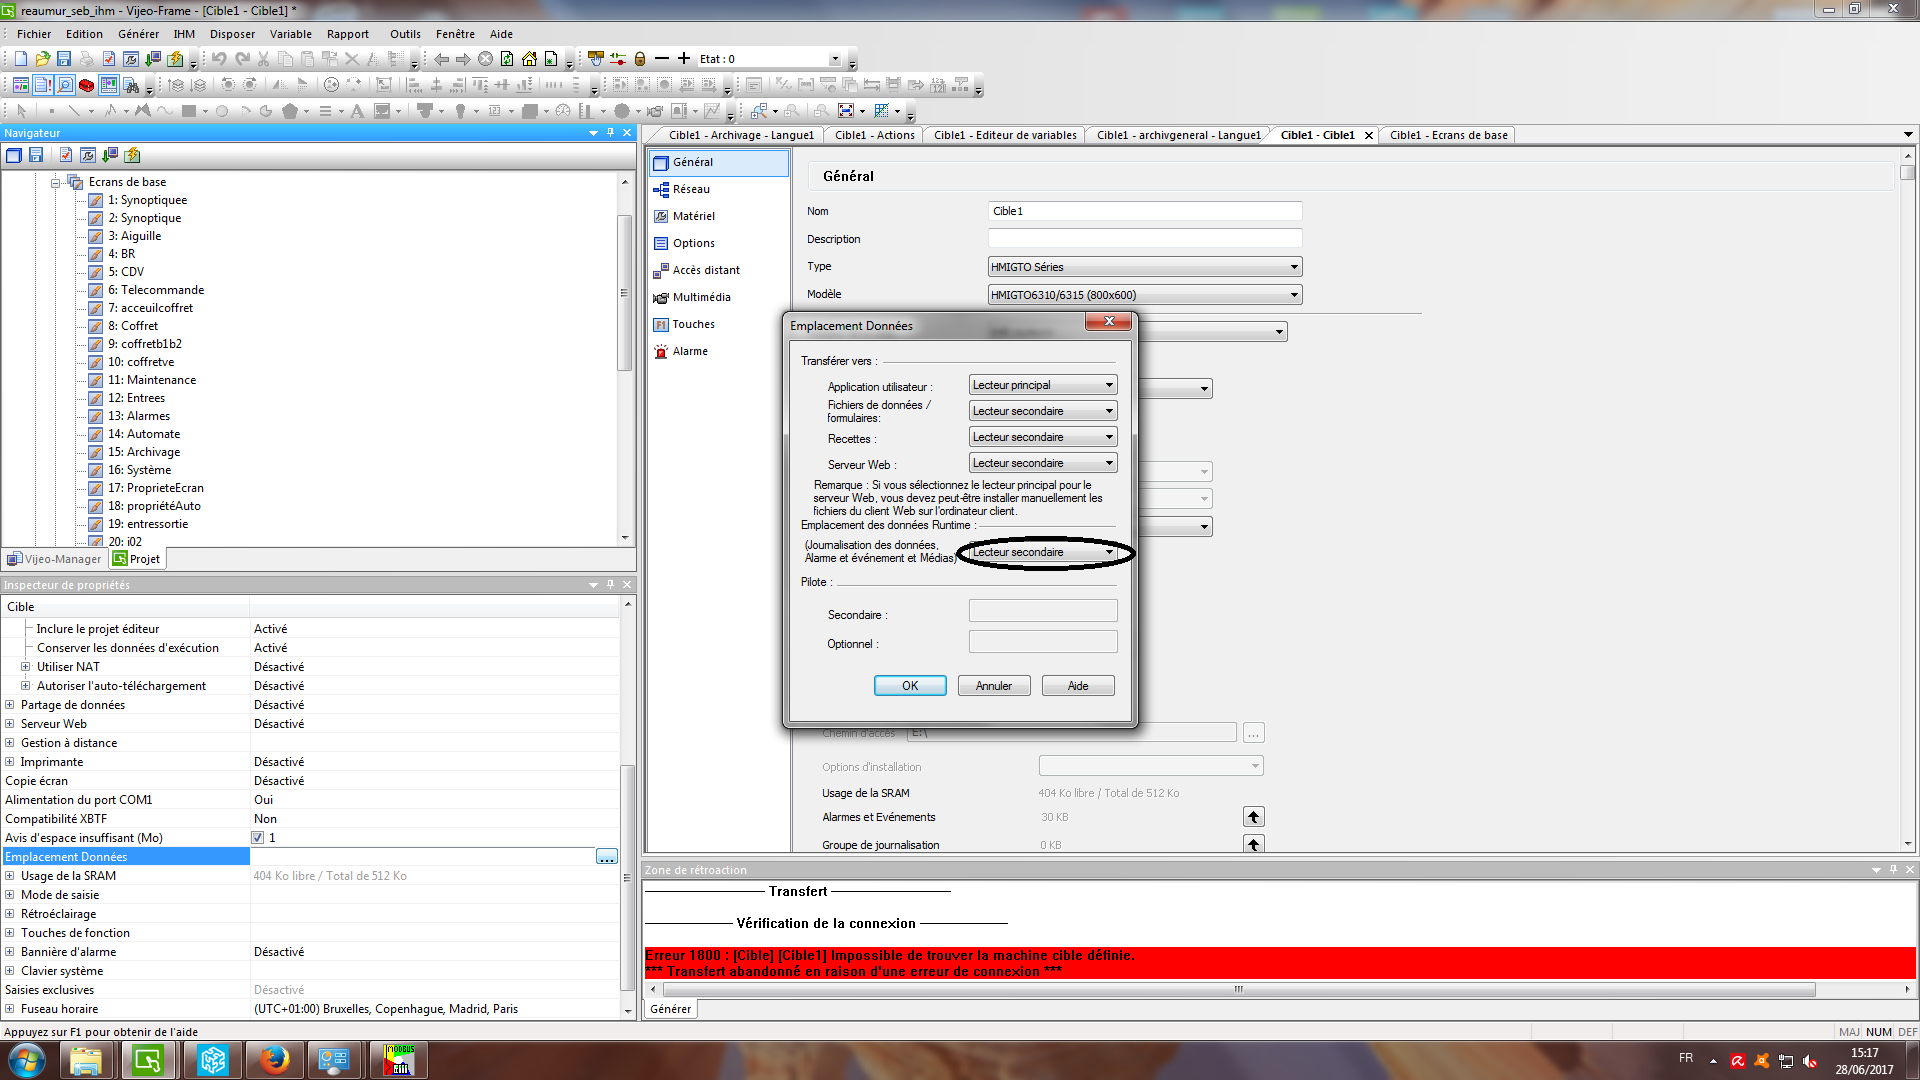Click the Annuler button
1920x1080 pixels.
pyautogui.click(x=993, y=686)
